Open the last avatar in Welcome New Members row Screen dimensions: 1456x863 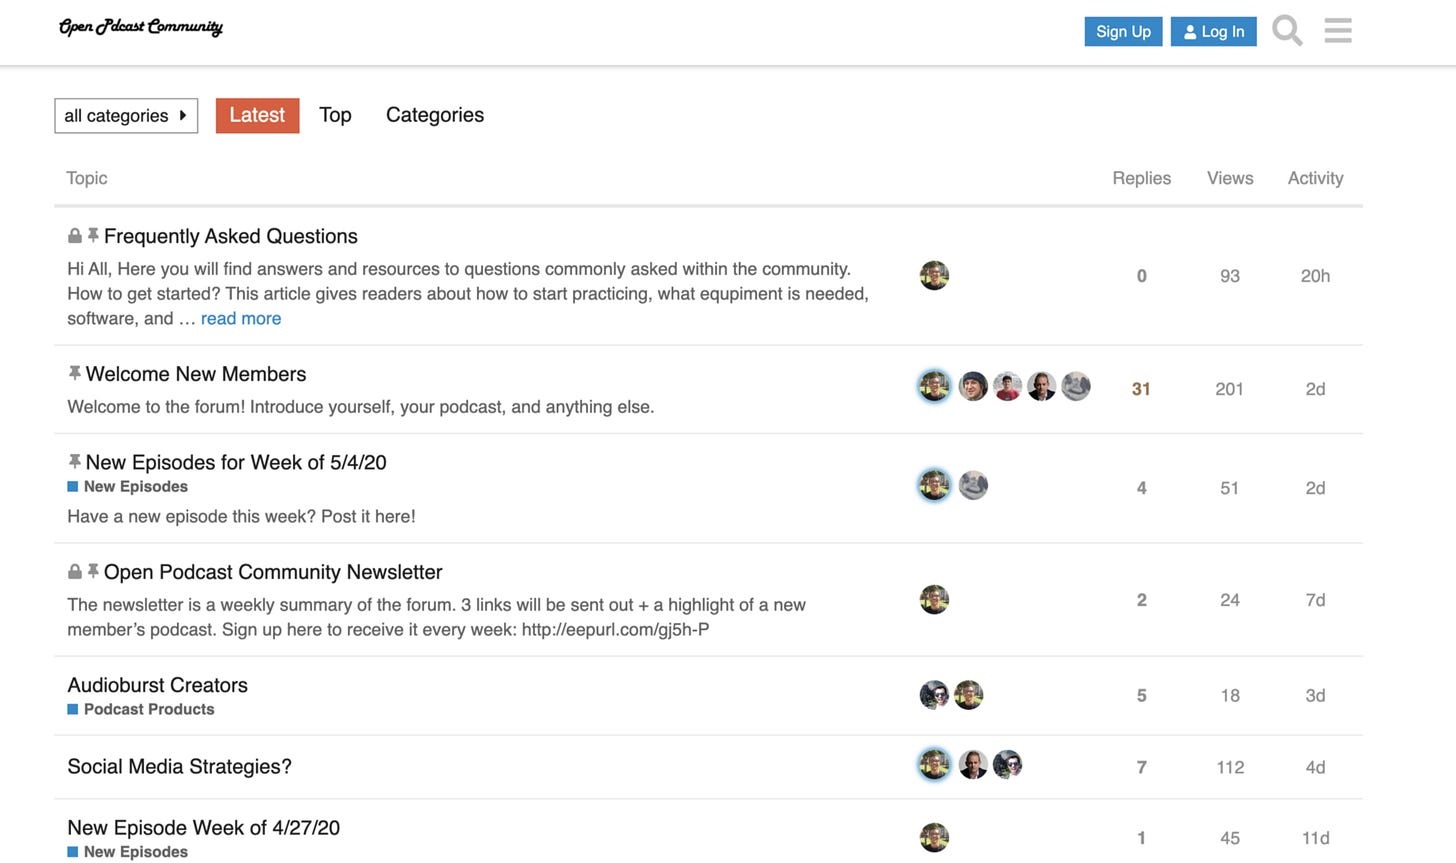point(1076,386)
